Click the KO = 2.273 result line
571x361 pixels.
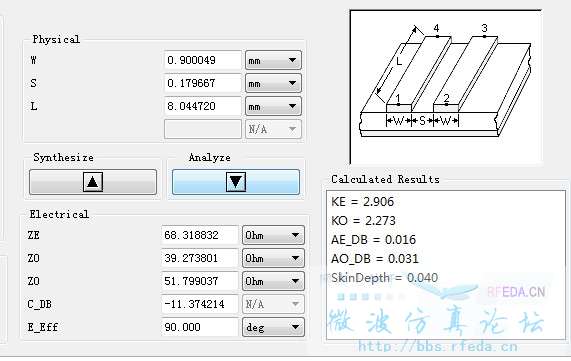(x=363, y=220)
